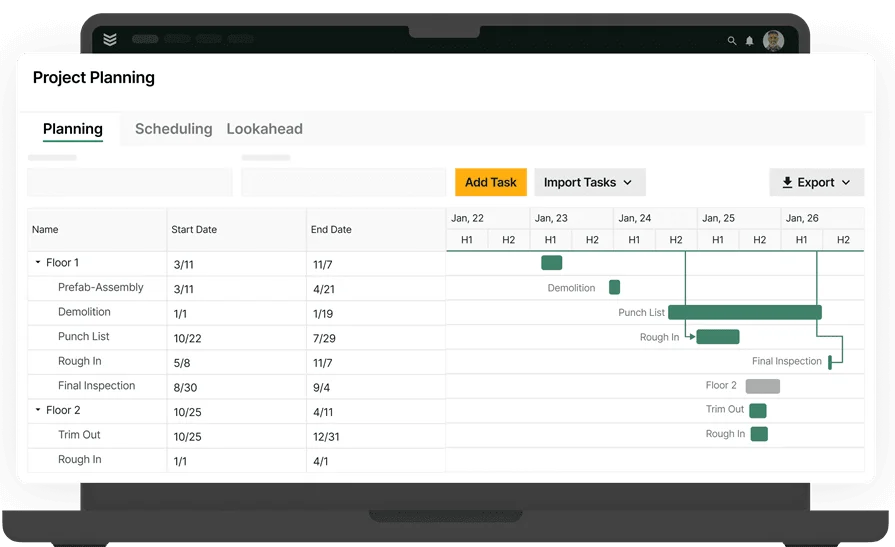Viewport: 895px width, 547px height.
Task: Click the Start Date column header
Action: tap(194, 230)
